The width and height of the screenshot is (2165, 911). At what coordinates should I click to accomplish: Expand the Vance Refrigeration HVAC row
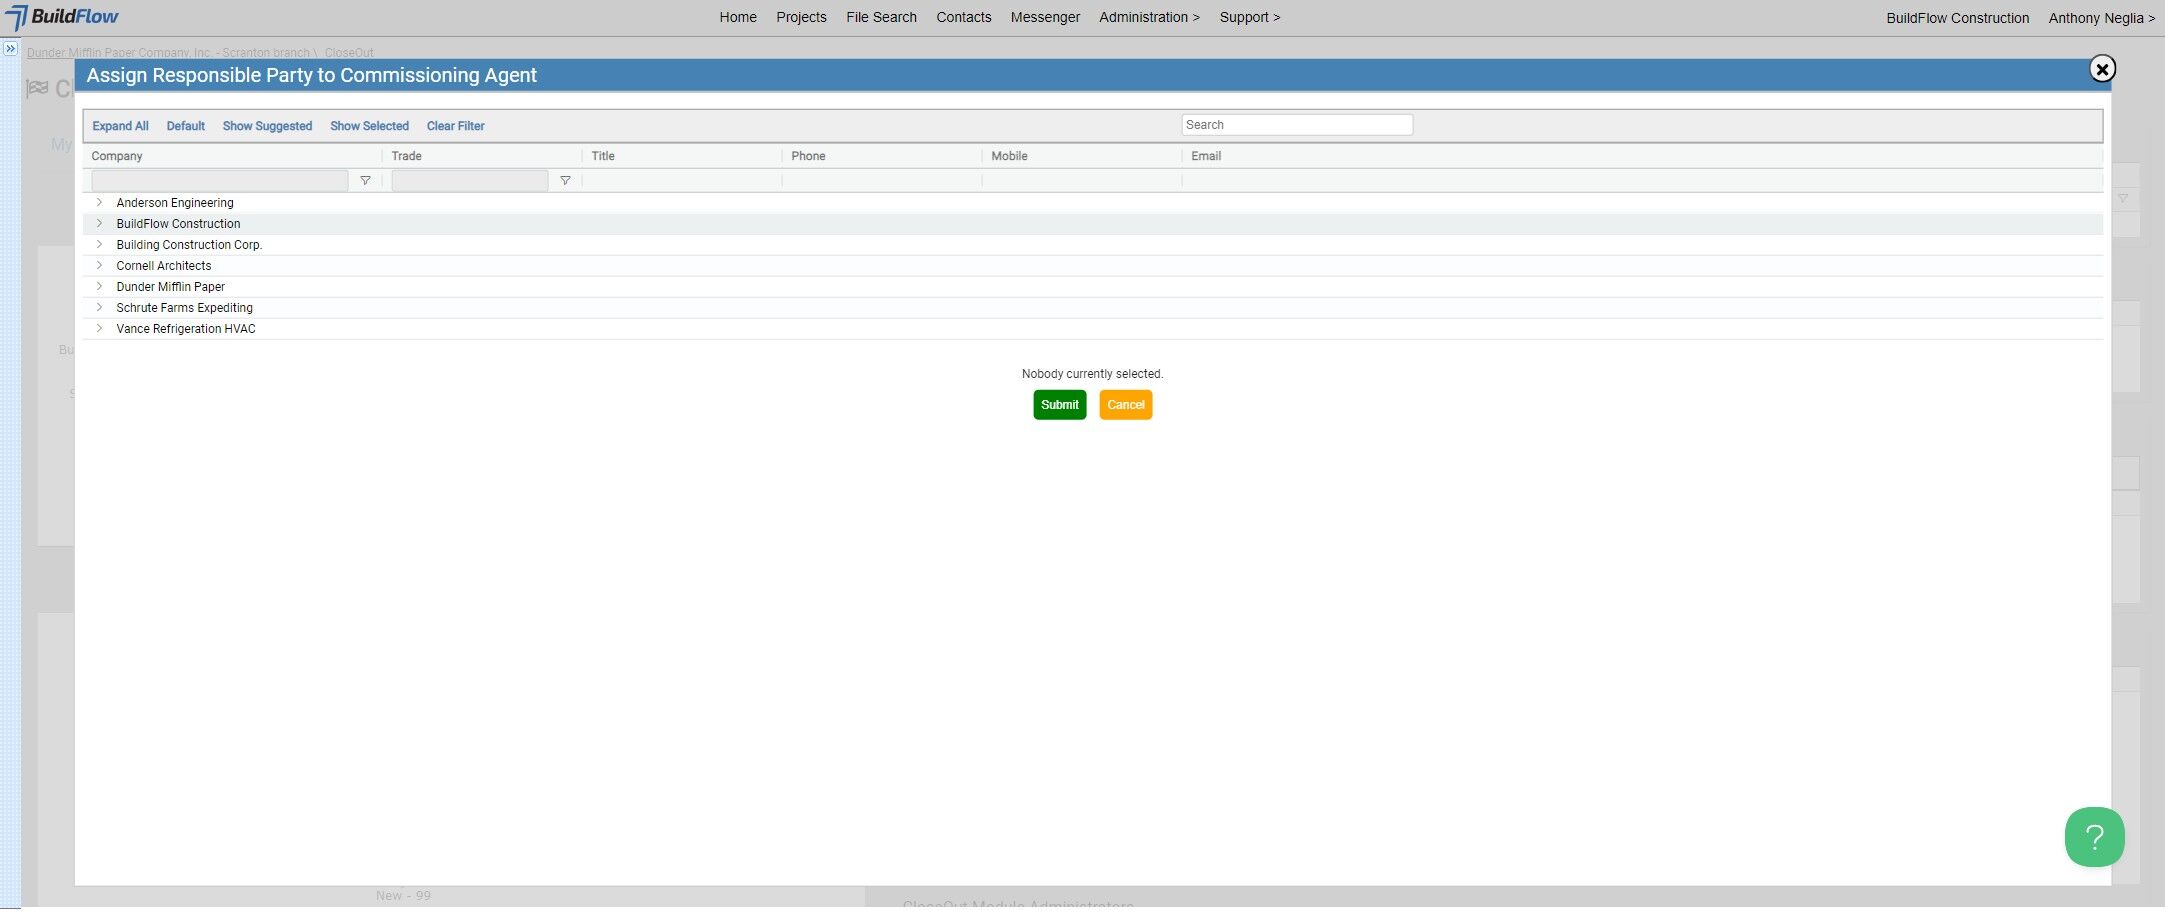pos(99,328)
